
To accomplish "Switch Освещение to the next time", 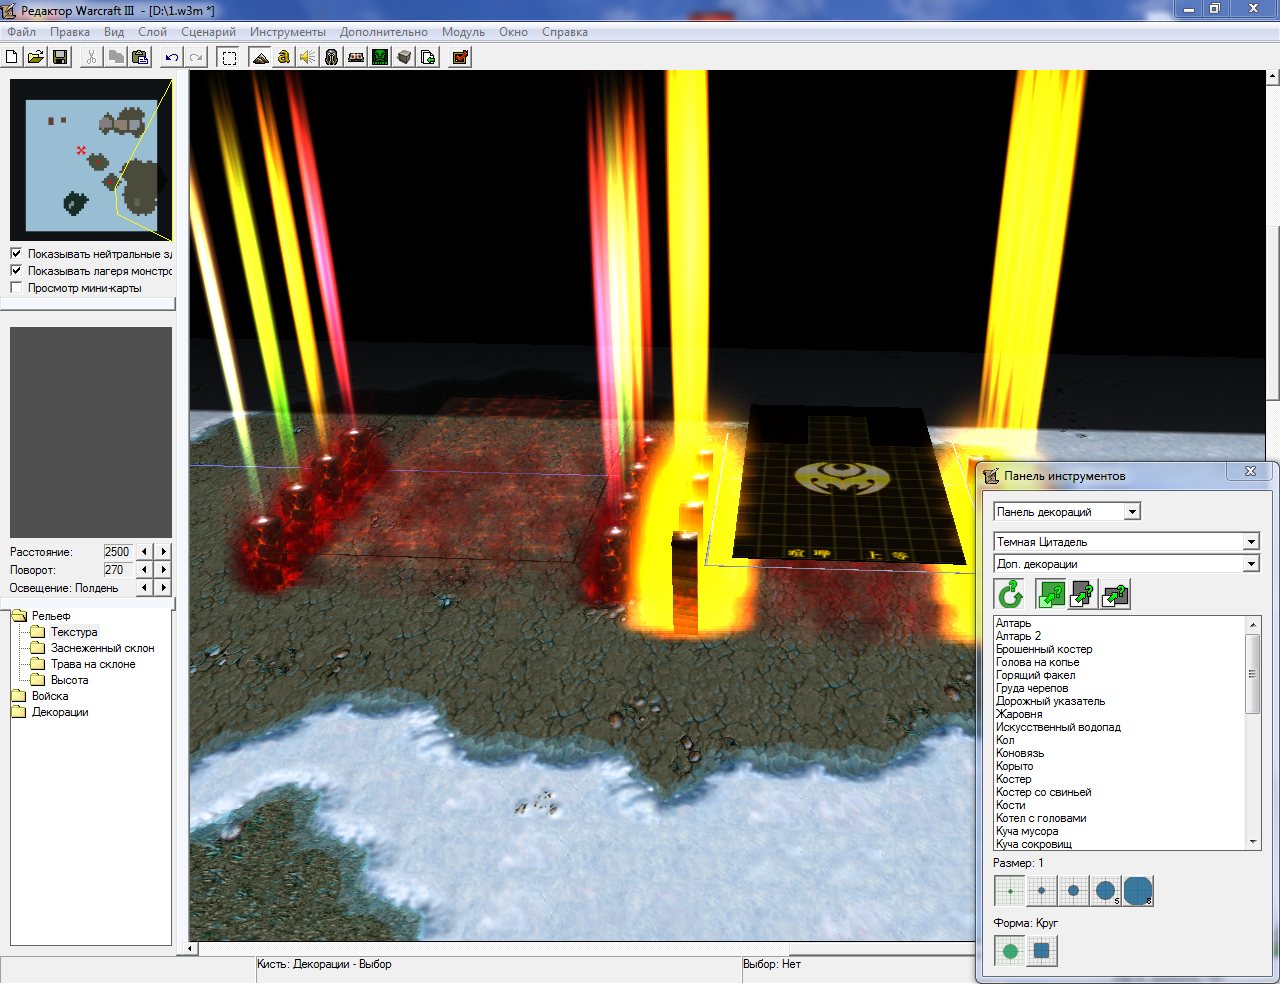I will point(164,588).
